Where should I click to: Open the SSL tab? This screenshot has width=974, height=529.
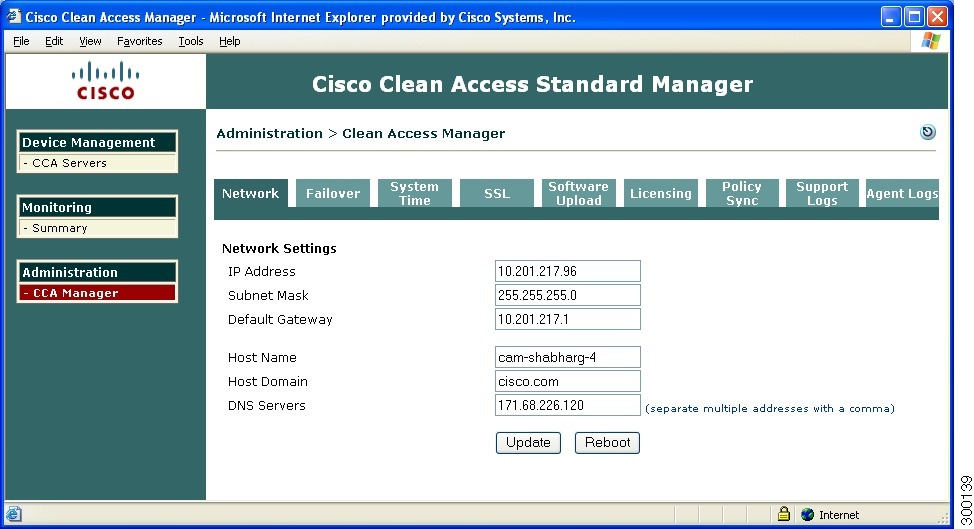point(496,194)
